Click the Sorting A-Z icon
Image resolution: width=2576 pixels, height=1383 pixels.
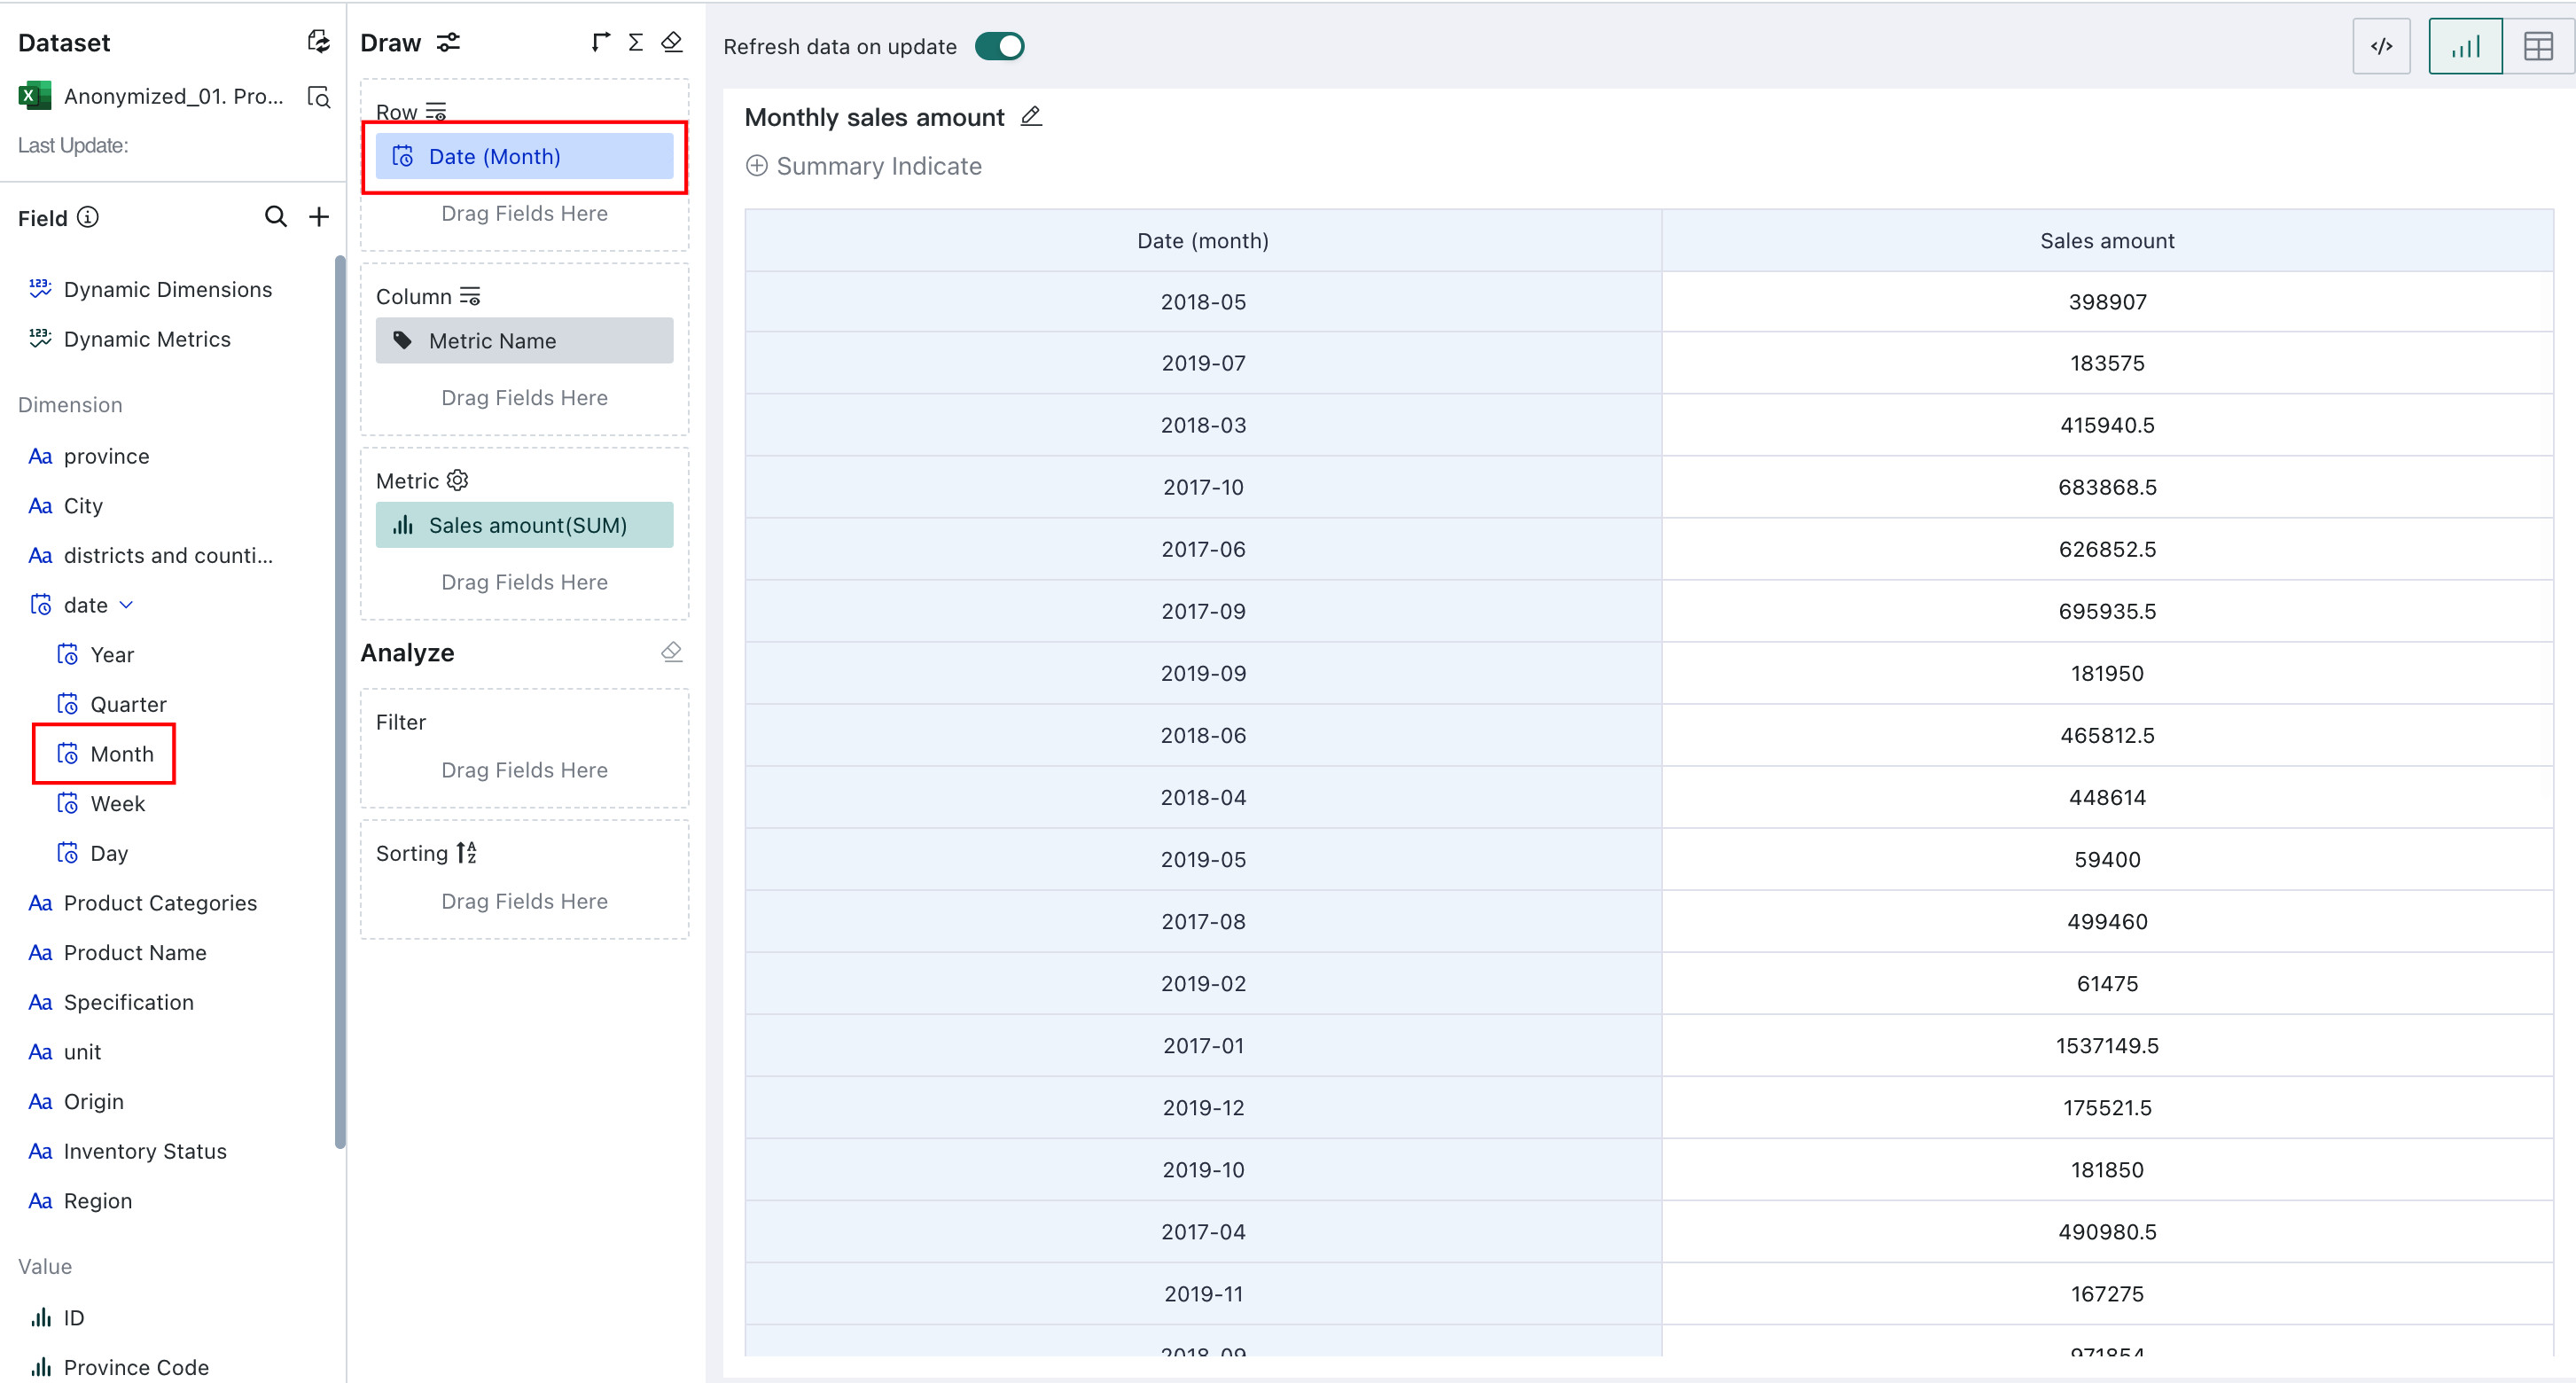[x=466, y=852]
